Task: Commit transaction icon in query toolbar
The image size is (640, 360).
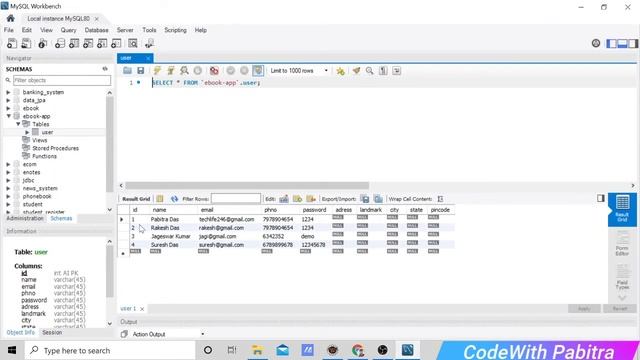Action: point(231,71)
